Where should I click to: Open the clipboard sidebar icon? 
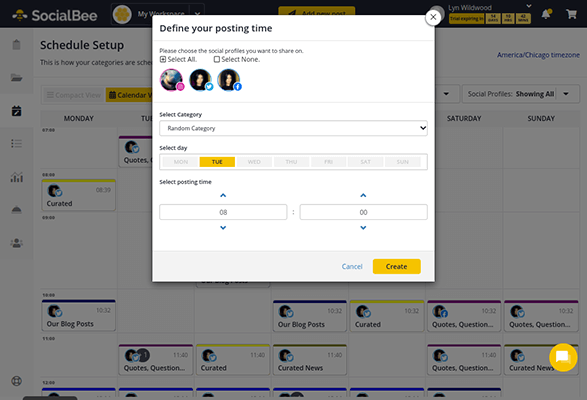(16, 45)
